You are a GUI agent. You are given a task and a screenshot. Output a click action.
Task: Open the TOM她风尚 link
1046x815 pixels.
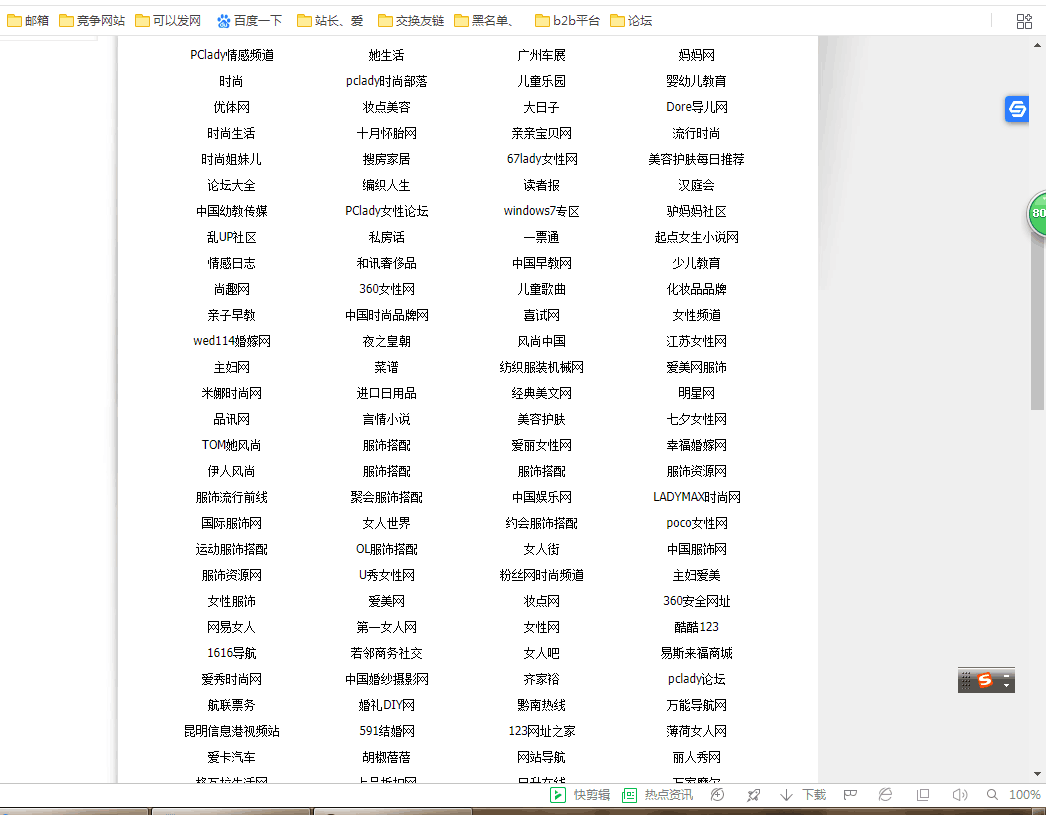231,446
